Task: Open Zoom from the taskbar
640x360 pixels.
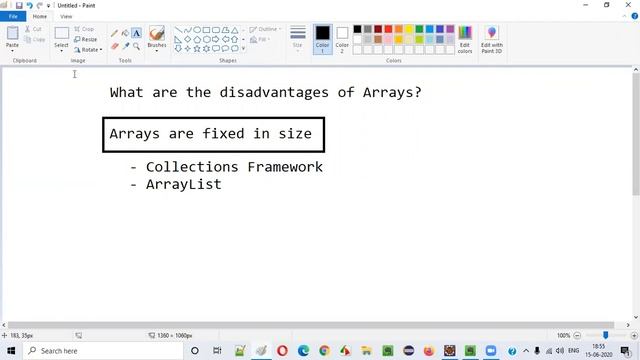Action: [x=491, y=351]
